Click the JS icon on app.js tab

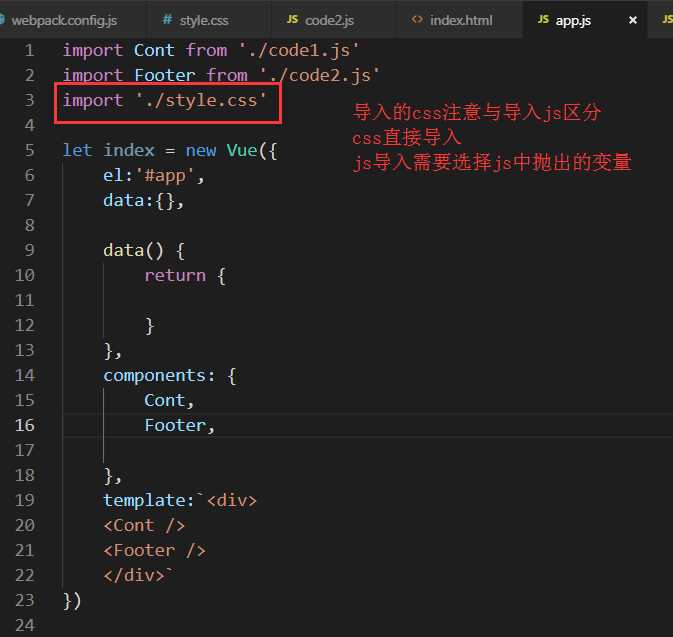point(543,20)
